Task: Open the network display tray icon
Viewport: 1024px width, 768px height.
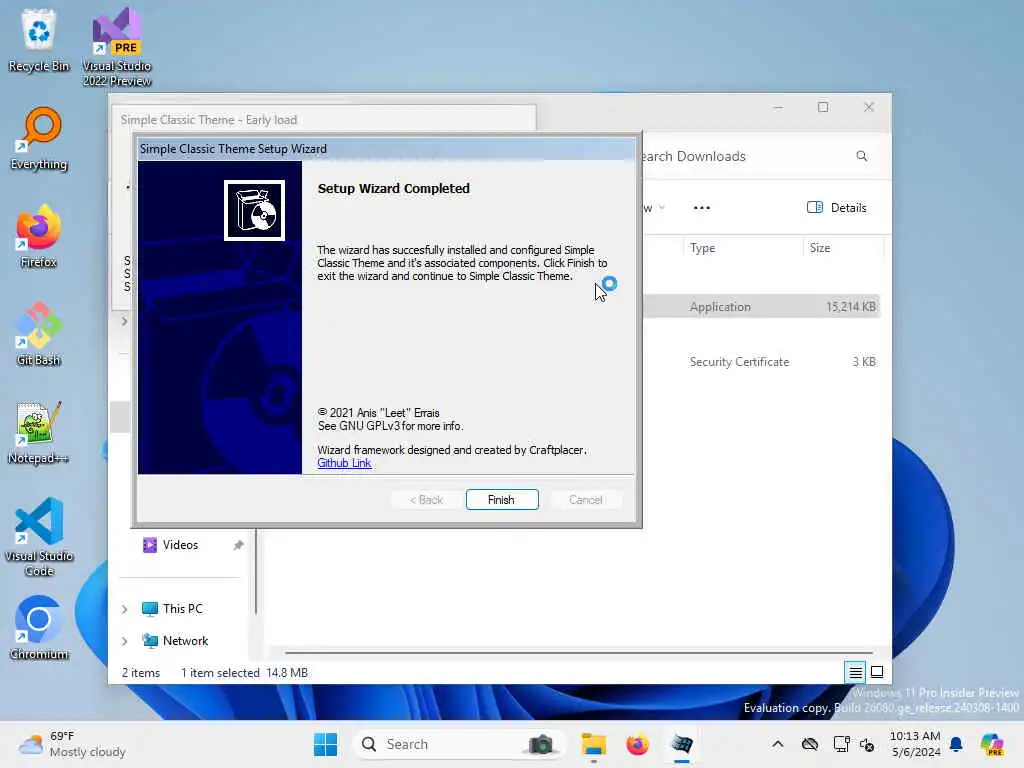Action: pyautogui.click(x=841, y=744)
